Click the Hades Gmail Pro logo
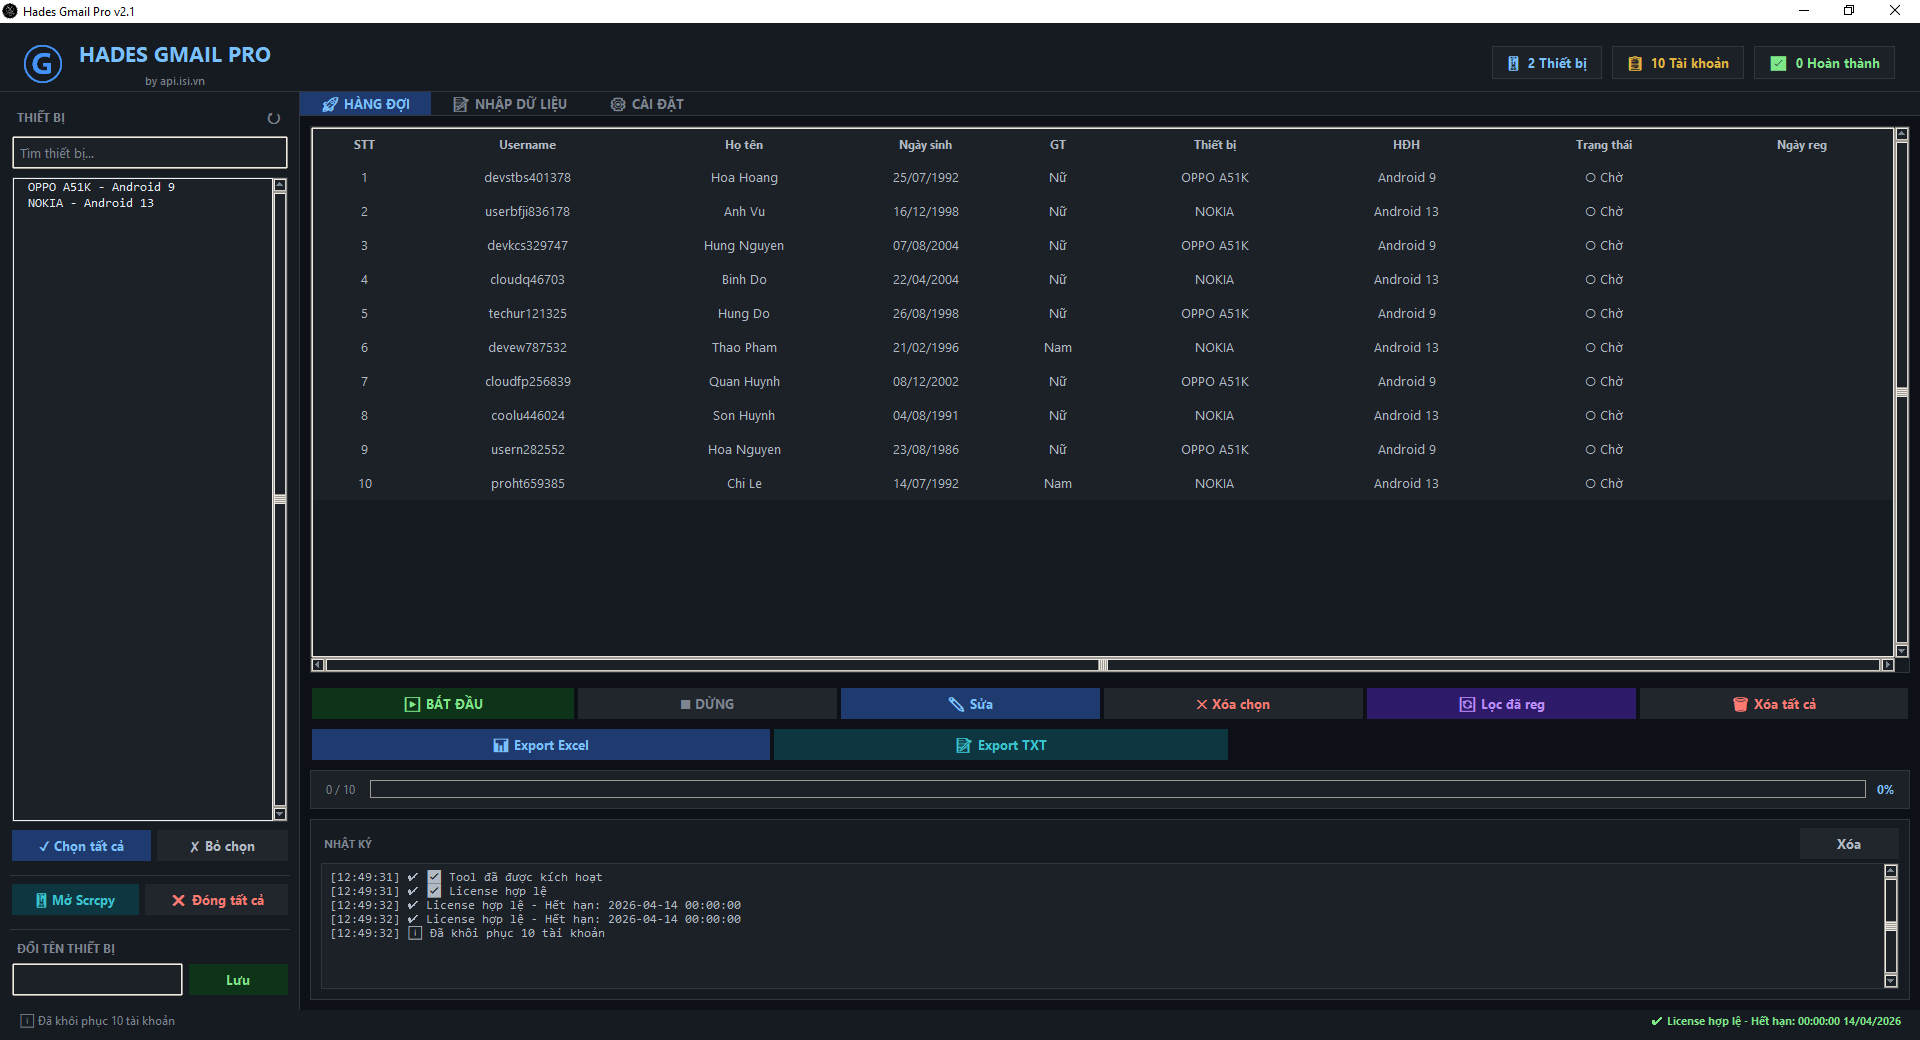 coord(42,64)
